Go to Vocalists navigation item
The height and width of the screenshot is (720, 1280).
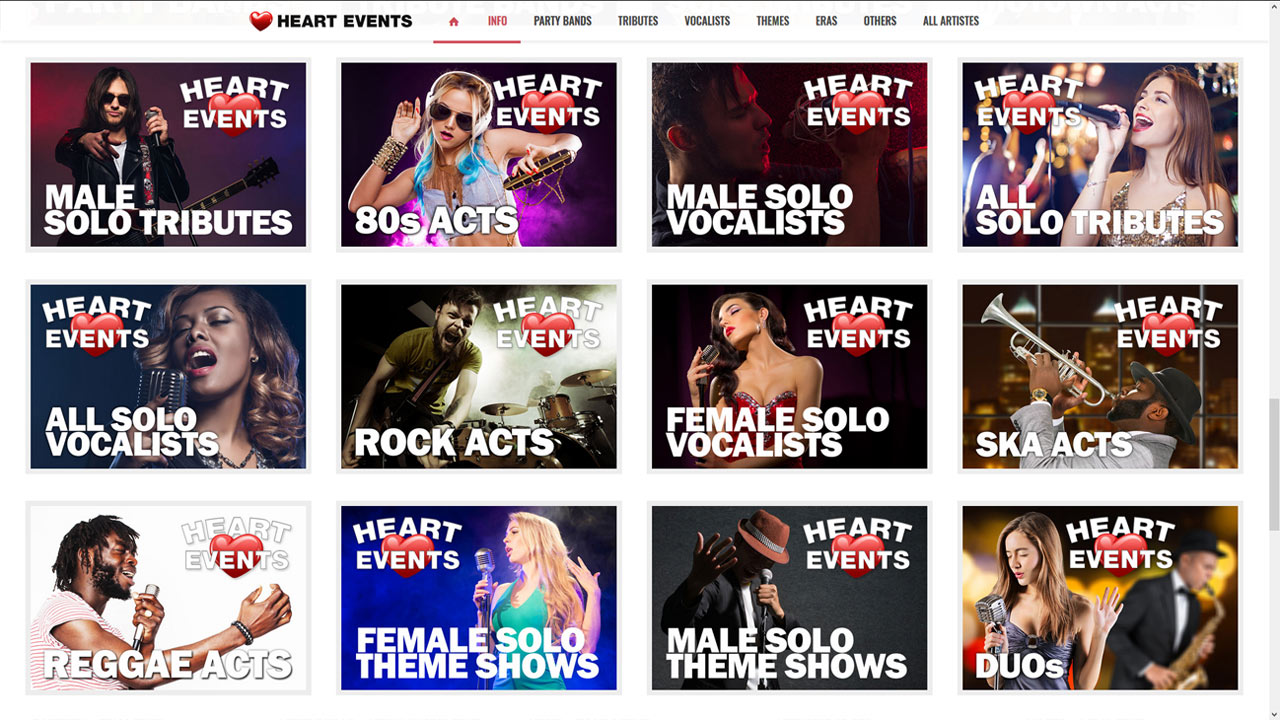(707, 21)
